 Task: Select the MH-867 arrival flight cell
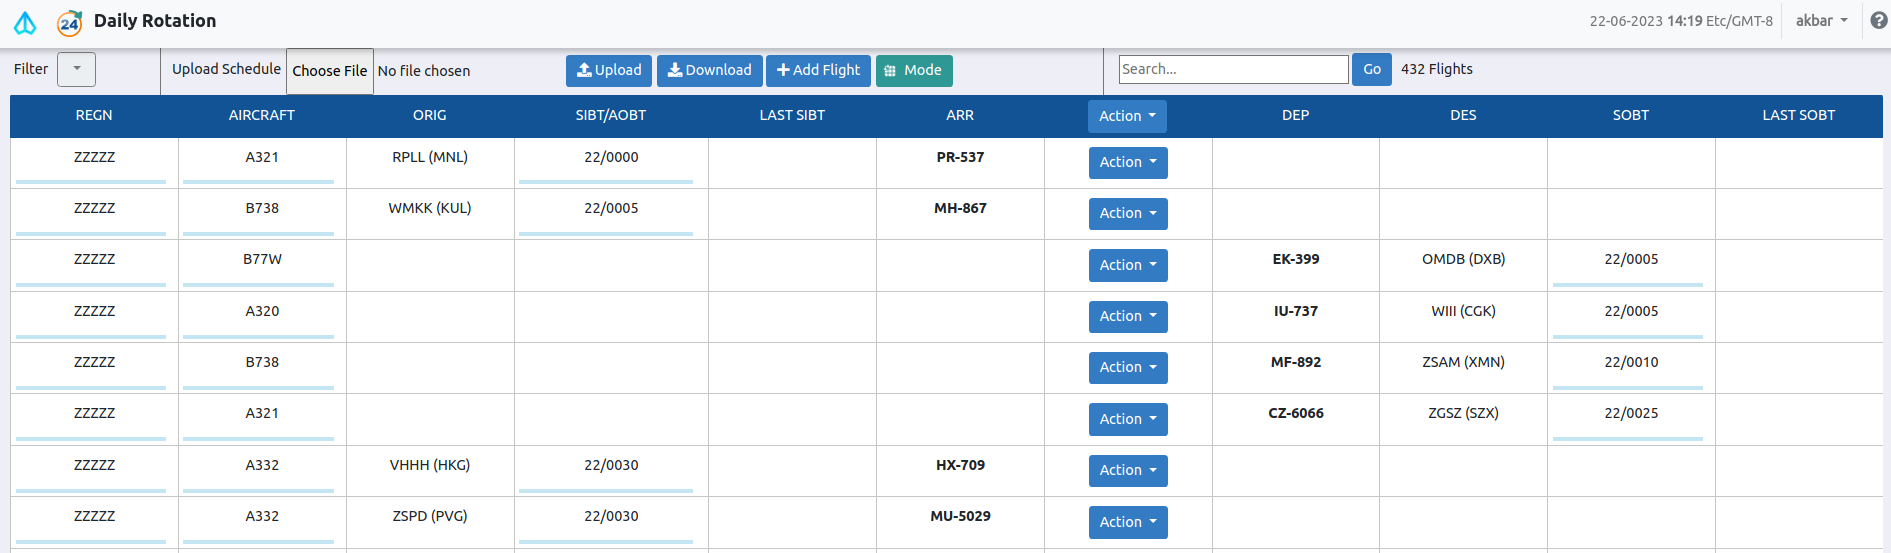960,208
